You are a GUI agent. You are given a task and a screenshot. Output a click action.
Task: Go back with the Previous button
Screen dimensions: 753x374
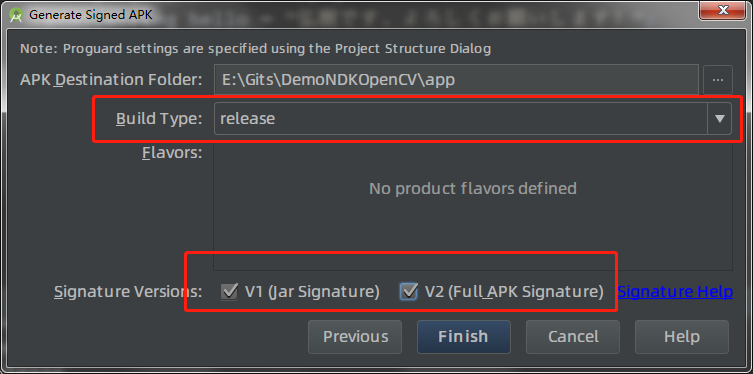click(x=355, y=337)
